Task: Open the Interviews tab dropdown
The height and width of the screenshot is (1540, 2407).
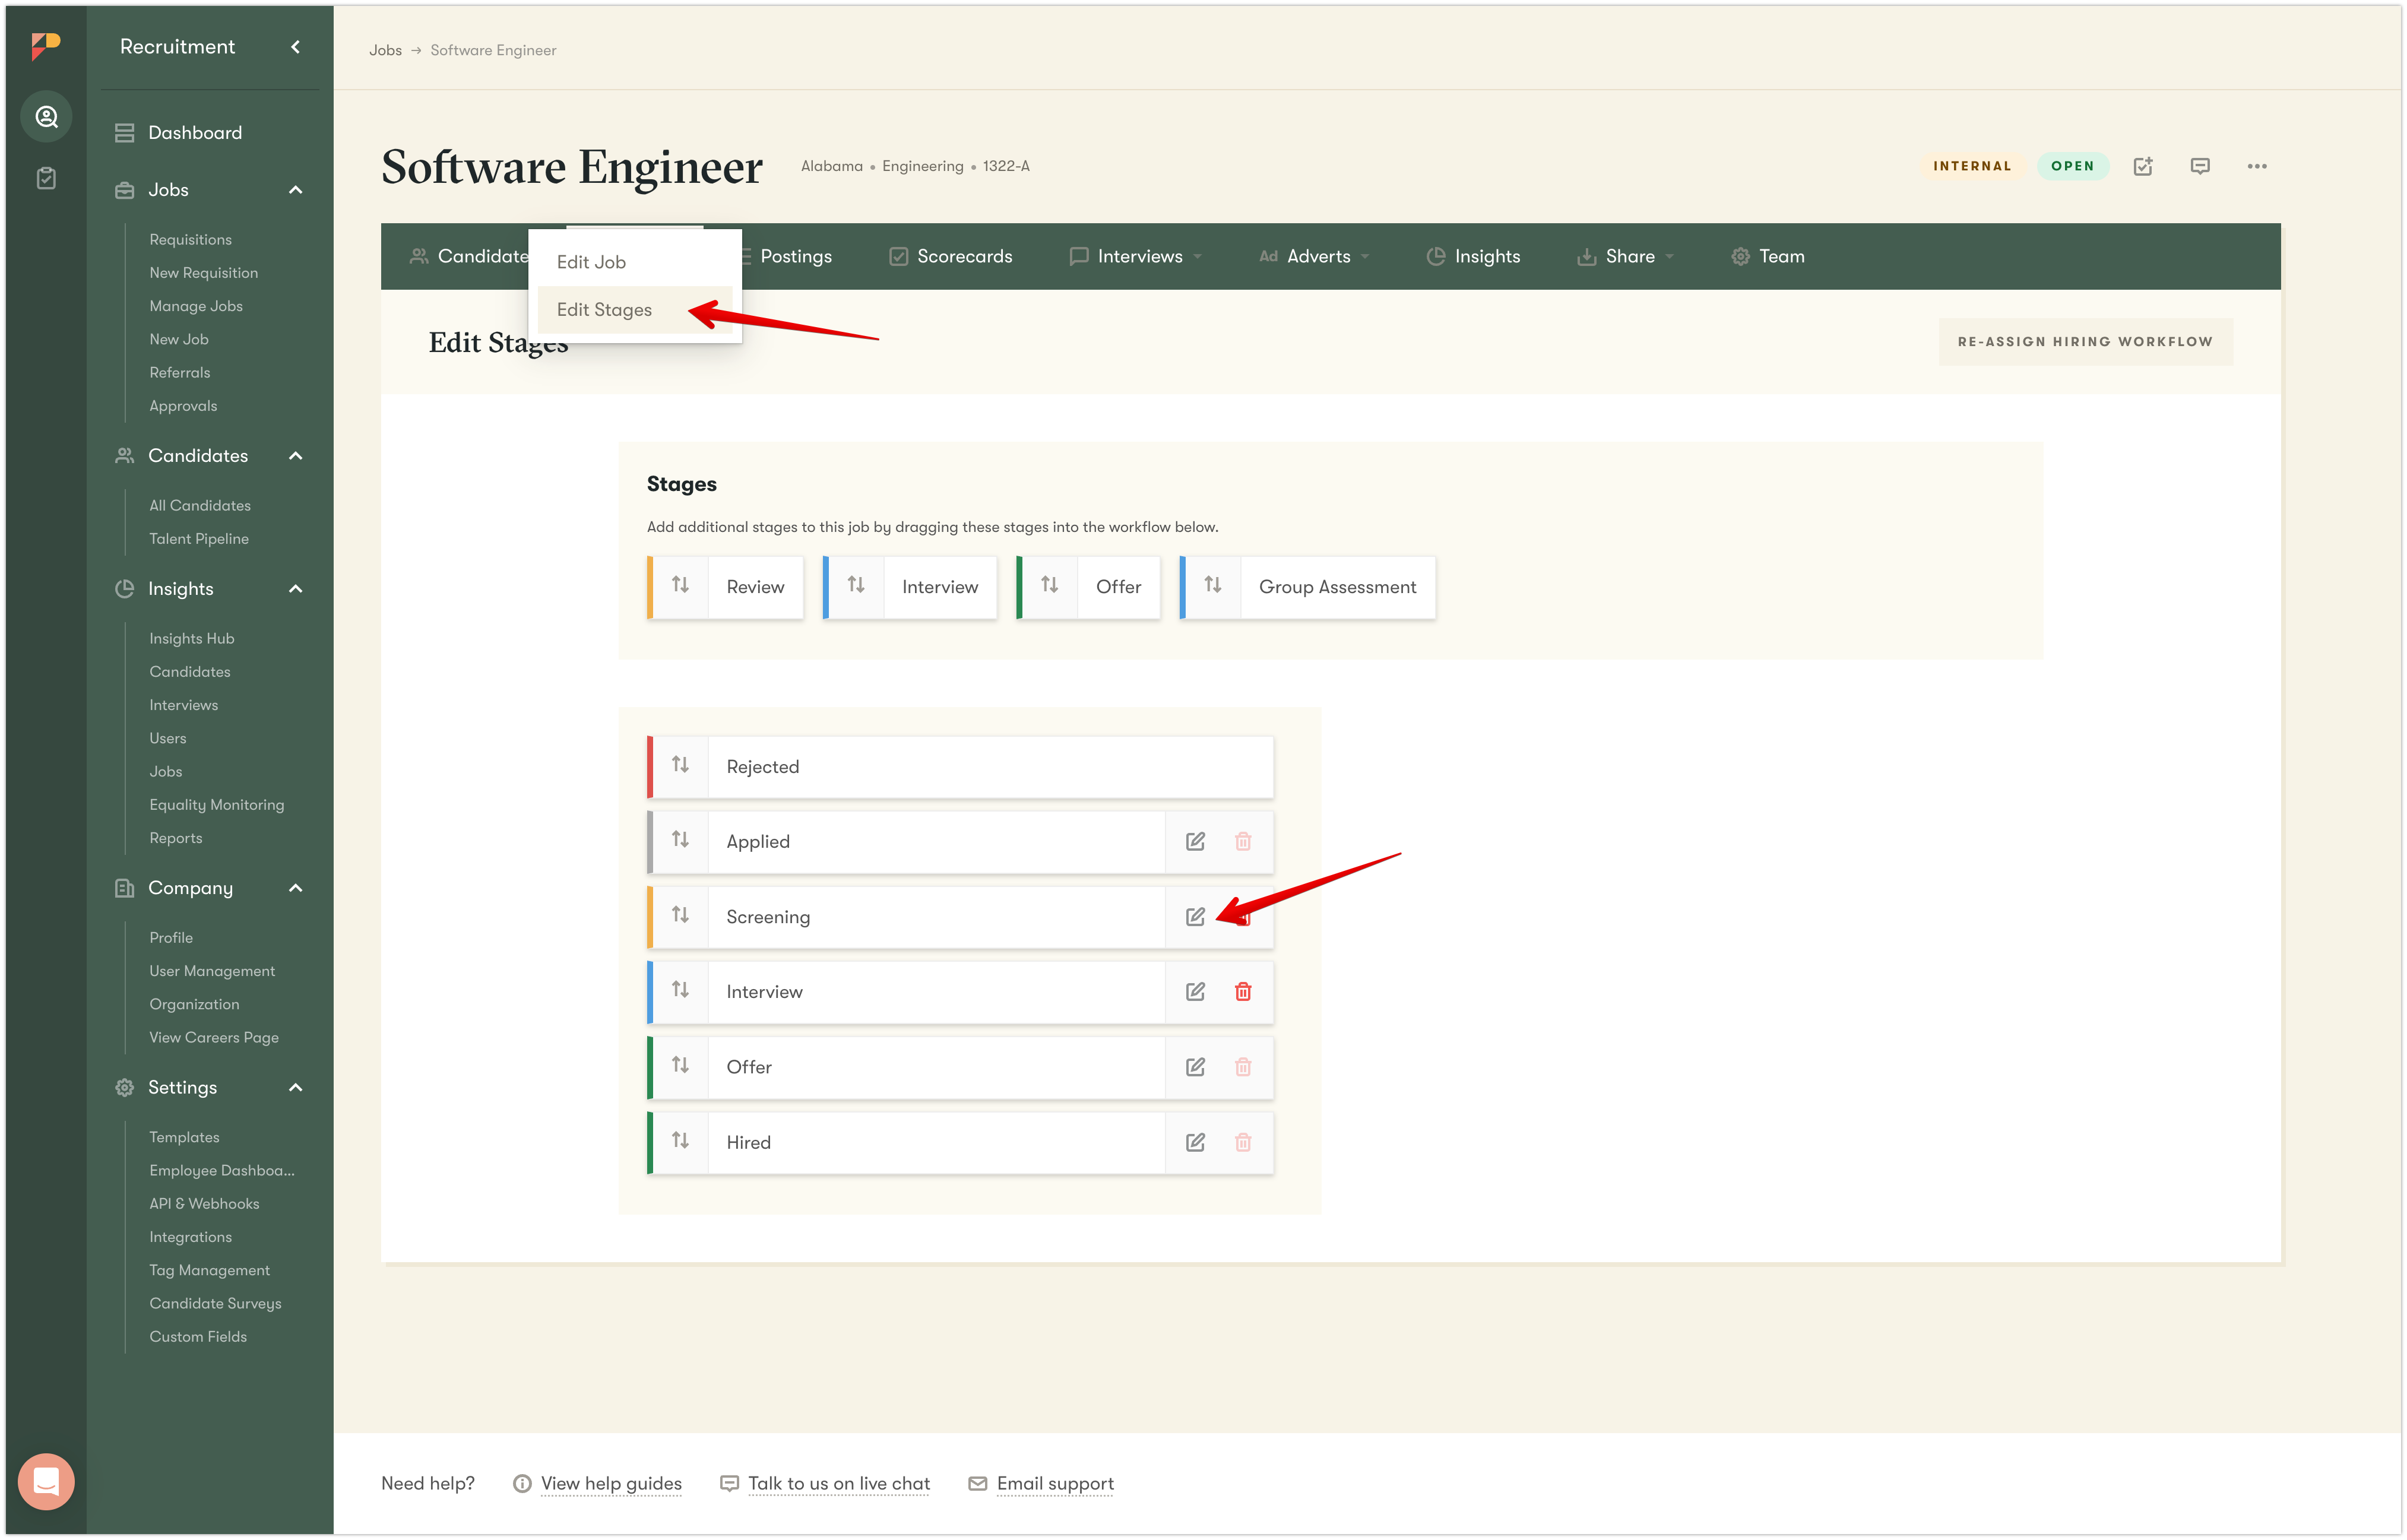Action: click(1139, 257)
